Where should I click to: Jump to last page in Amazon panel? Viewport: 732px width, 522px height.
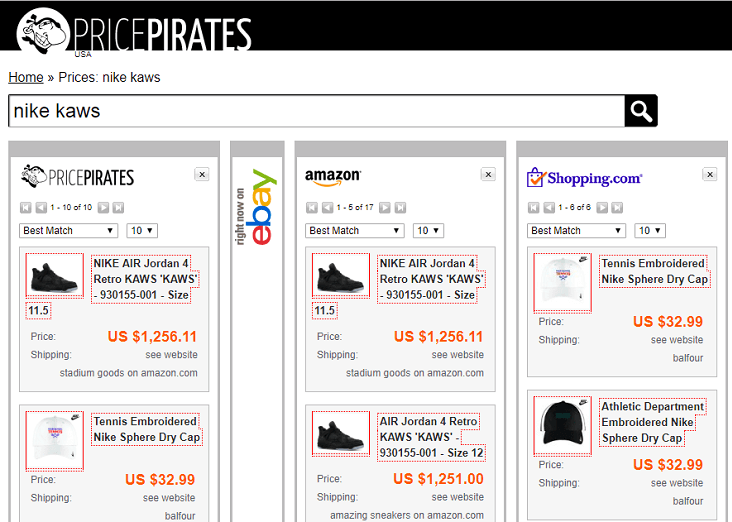click(401, 208)
